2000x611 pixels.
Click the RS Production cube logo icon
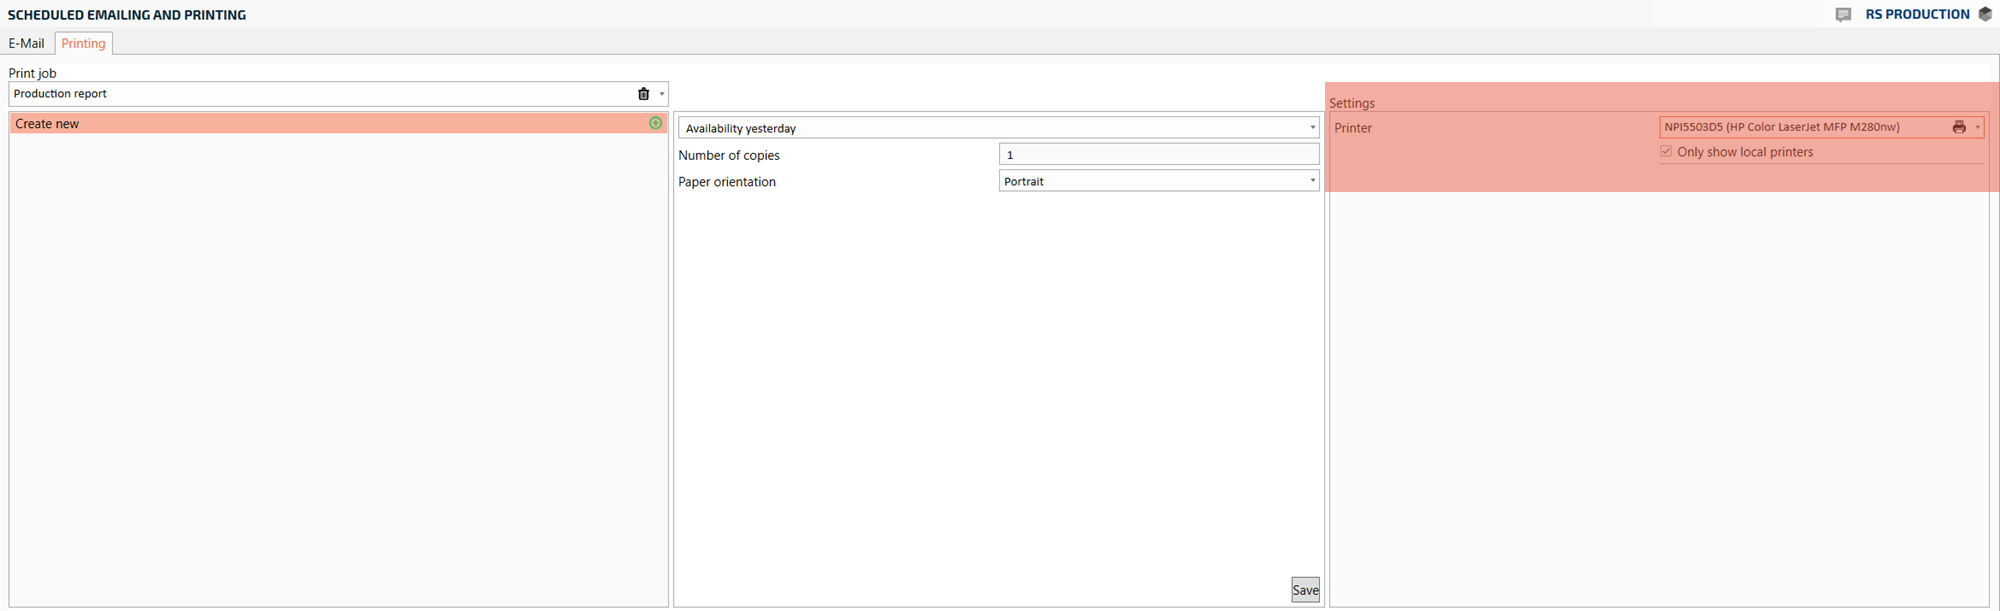click(1985, 14)
